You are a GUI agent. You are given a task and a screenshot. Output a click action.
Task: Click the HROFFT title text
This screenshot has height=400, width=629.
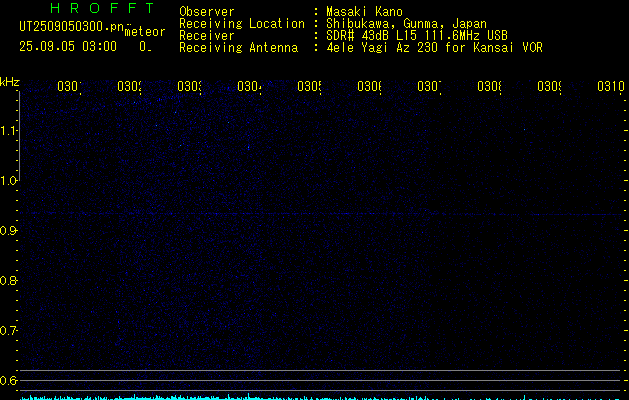103,8
